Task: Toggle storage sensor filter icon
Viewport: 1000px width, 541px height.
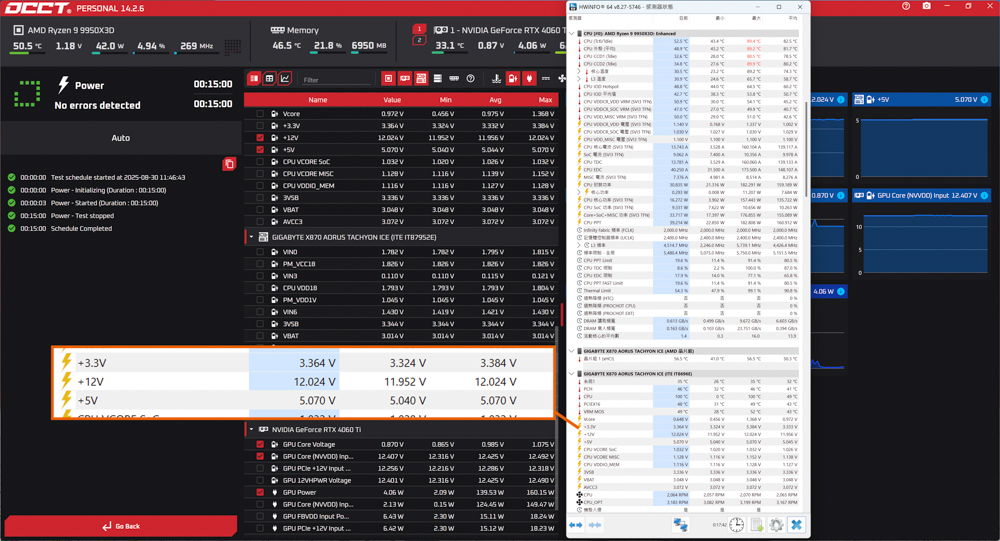Action: (438, 78)
